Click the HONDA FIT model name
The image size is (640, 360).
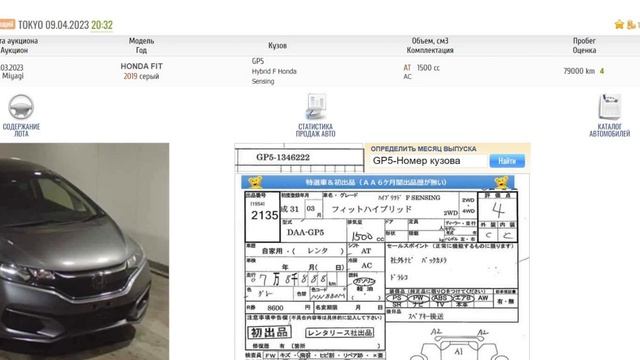[141, 66]
